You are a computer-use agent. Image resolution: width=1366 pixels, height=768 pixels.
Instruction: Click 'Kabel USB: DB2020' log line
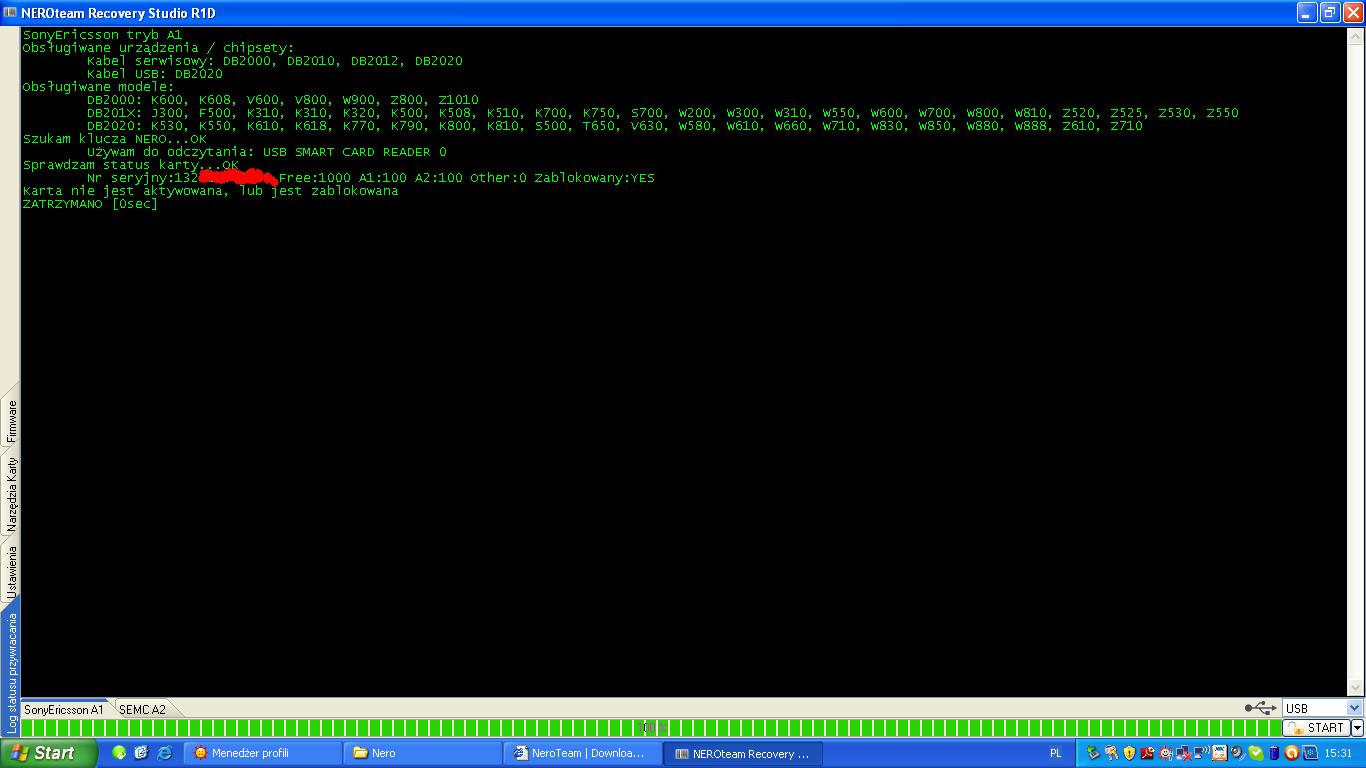[155, 74]
